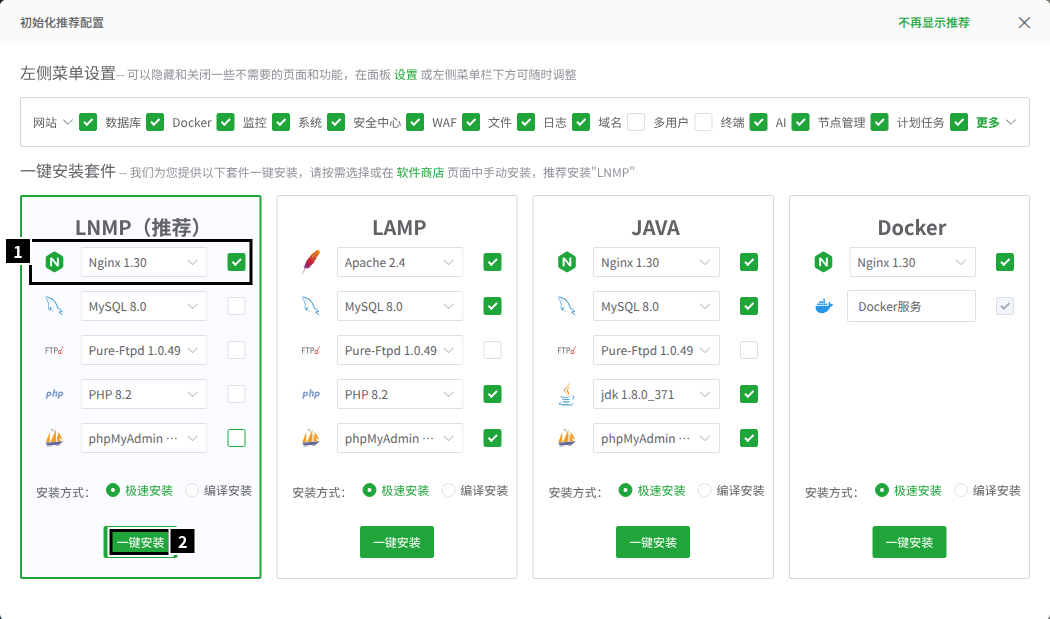Screen dimensions: 1050x619
Task: Open the 设置 link in menu description
Action: coord(406,74)
